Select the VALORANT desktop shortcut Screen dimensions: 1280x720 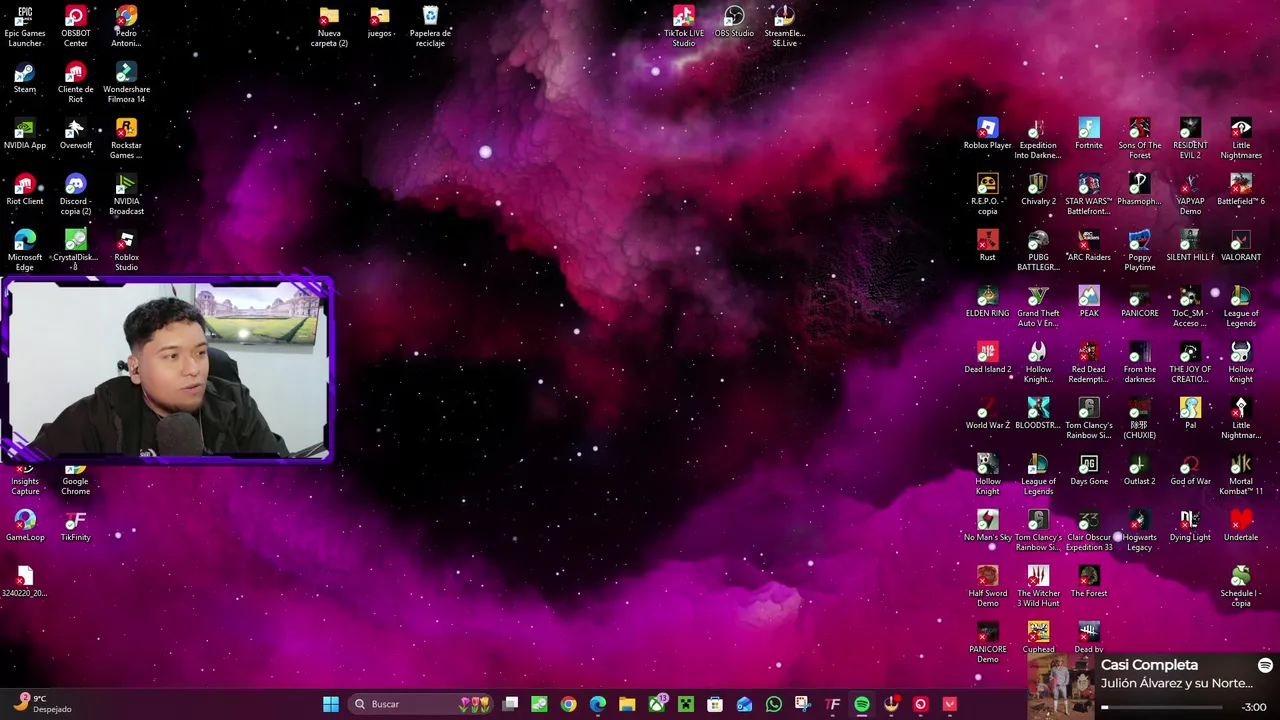(x=1241, y=245)
